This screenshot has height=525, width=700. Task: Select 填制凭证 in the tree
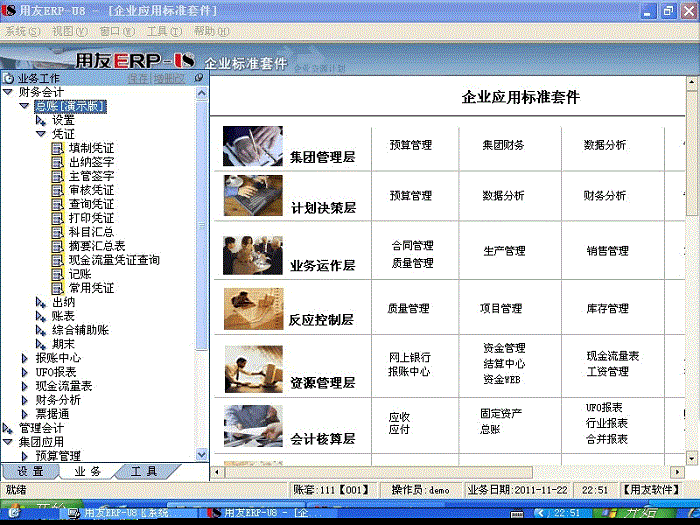point(92,148)
